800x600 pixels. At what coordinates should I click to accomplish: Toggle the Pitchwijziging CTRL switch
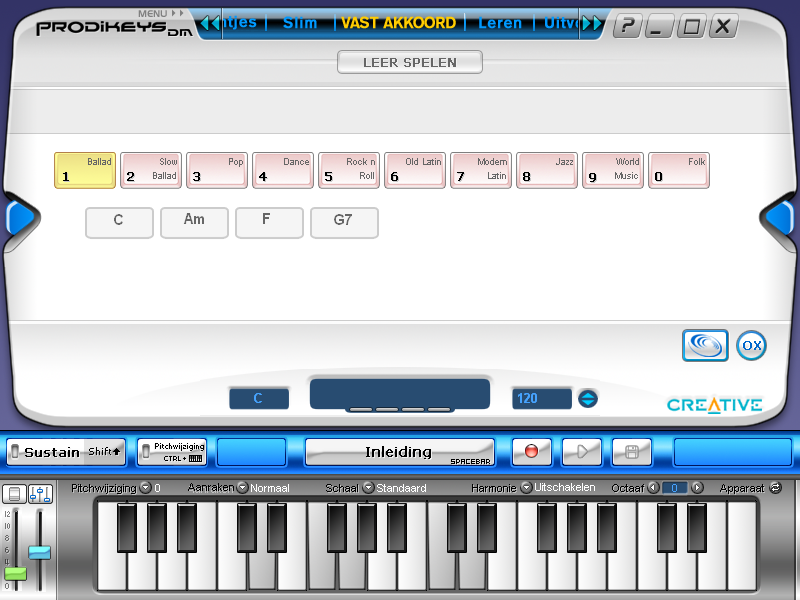pyautogui.click(x=146, y=452)
